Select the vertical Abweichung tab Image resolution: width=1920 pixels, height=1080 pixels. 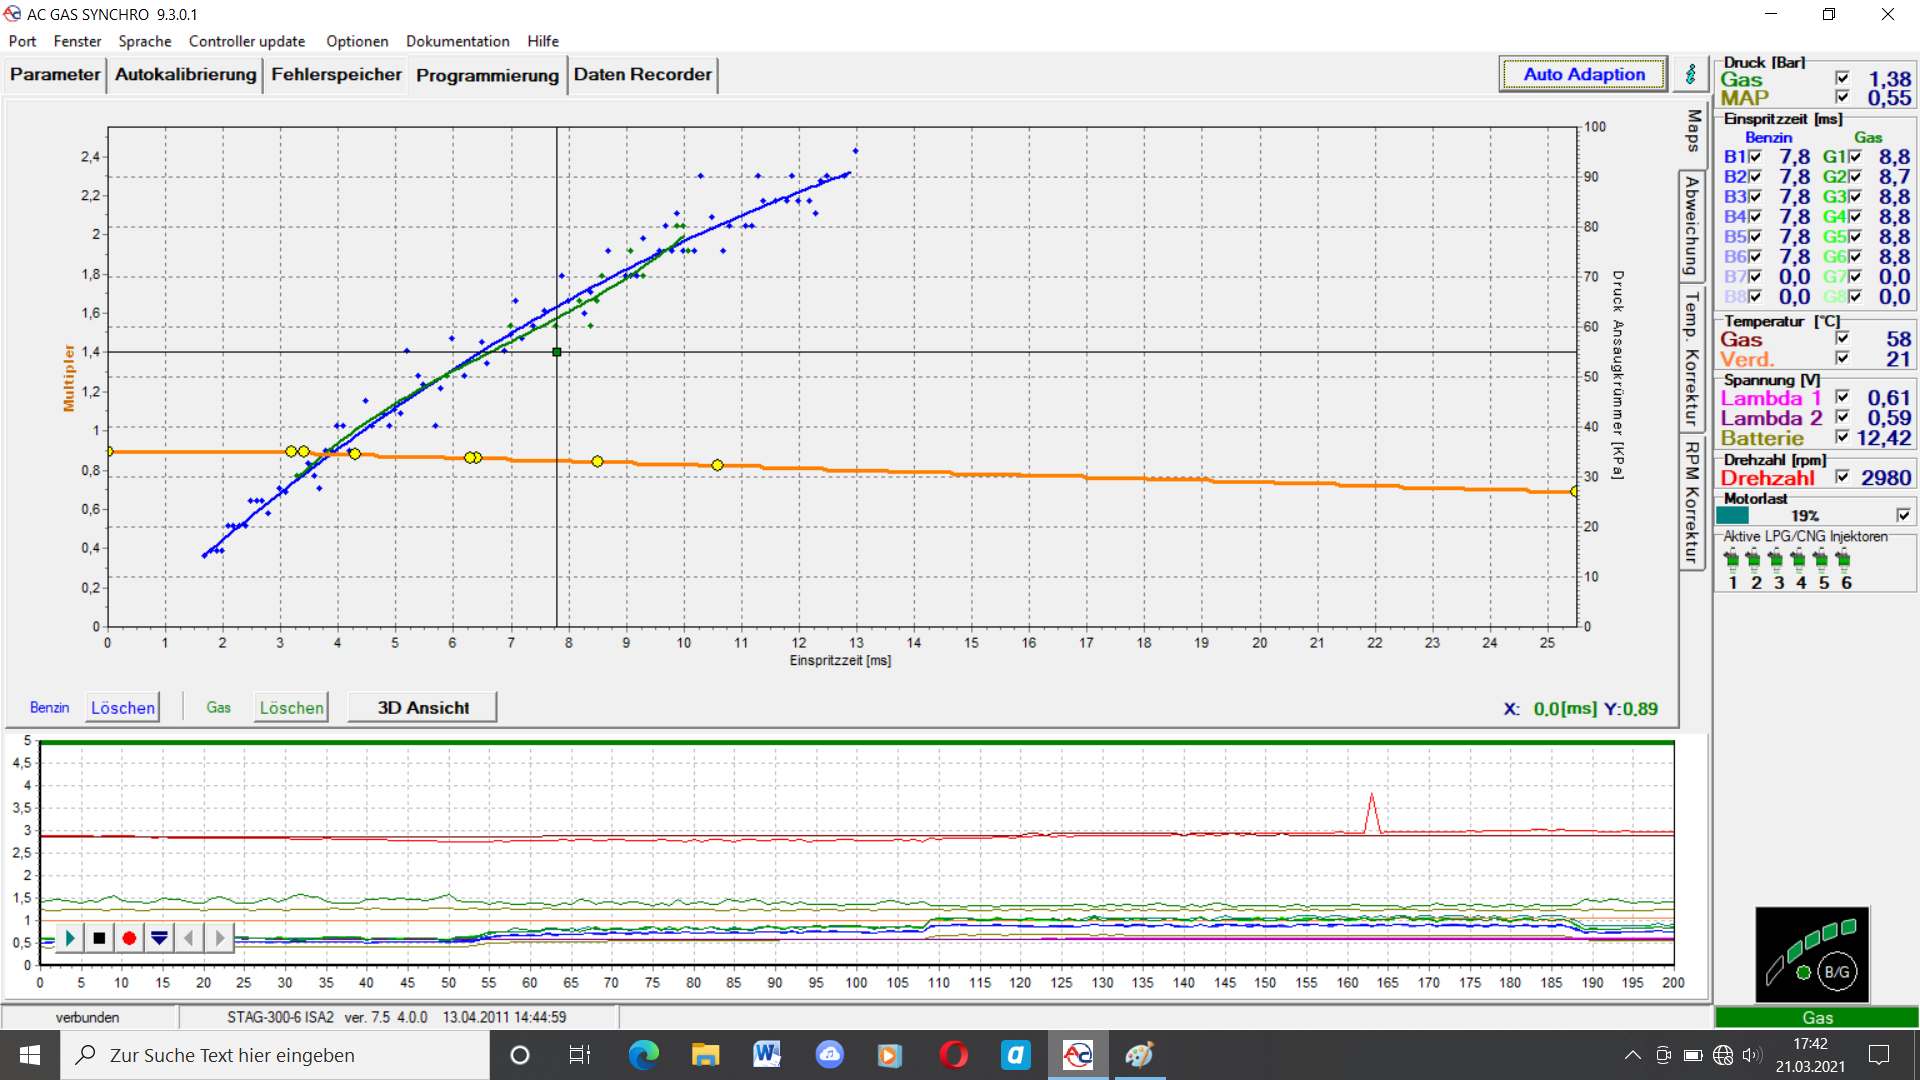(x=1691, y=226)
